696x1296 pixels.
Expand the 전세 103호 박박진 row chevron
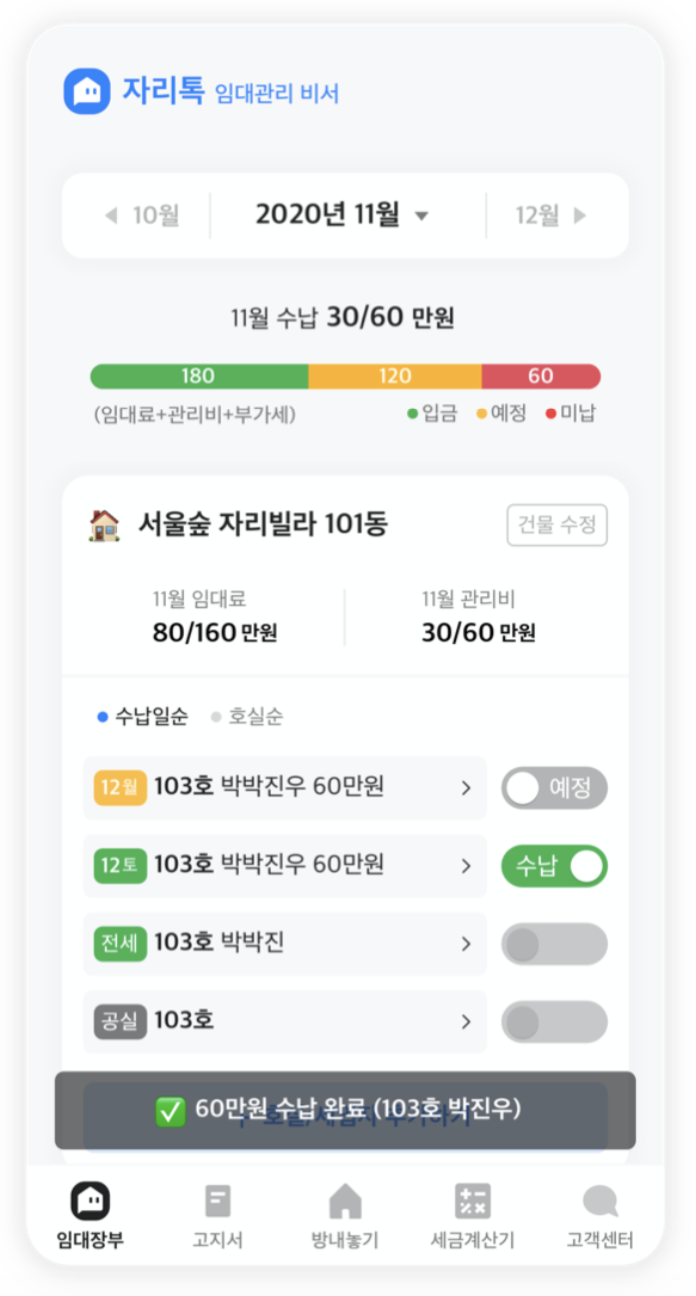coord(466,944)
